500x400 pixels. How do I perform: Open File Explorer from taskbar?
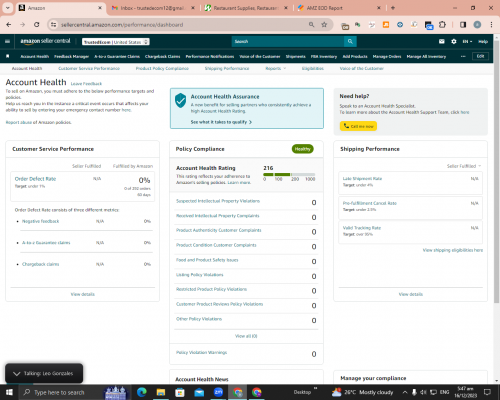click(161, 392)
